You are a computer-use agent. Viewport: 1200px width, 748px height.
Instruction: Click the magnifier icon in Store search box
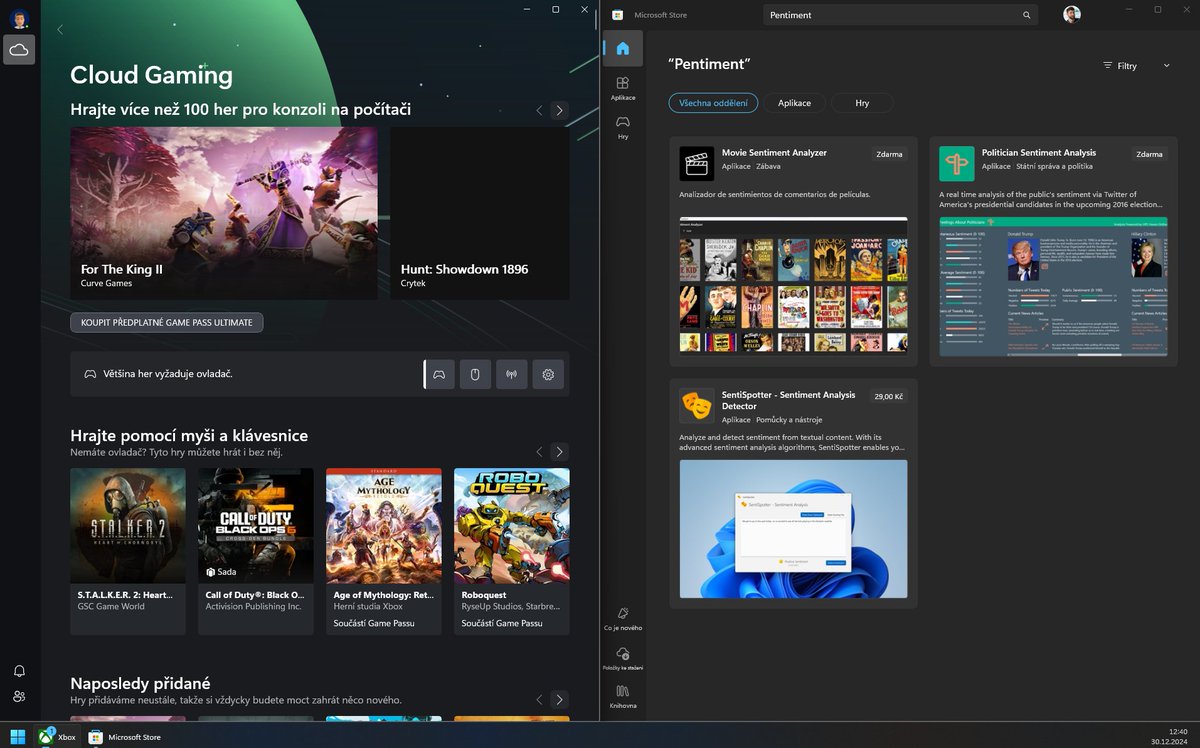coord(1026,15)
